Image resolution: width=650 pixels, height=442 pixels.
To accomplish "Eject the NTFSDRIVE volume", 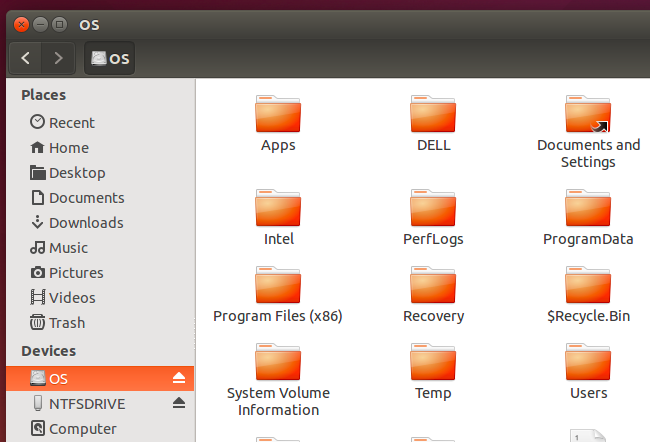I will [179, 403].
